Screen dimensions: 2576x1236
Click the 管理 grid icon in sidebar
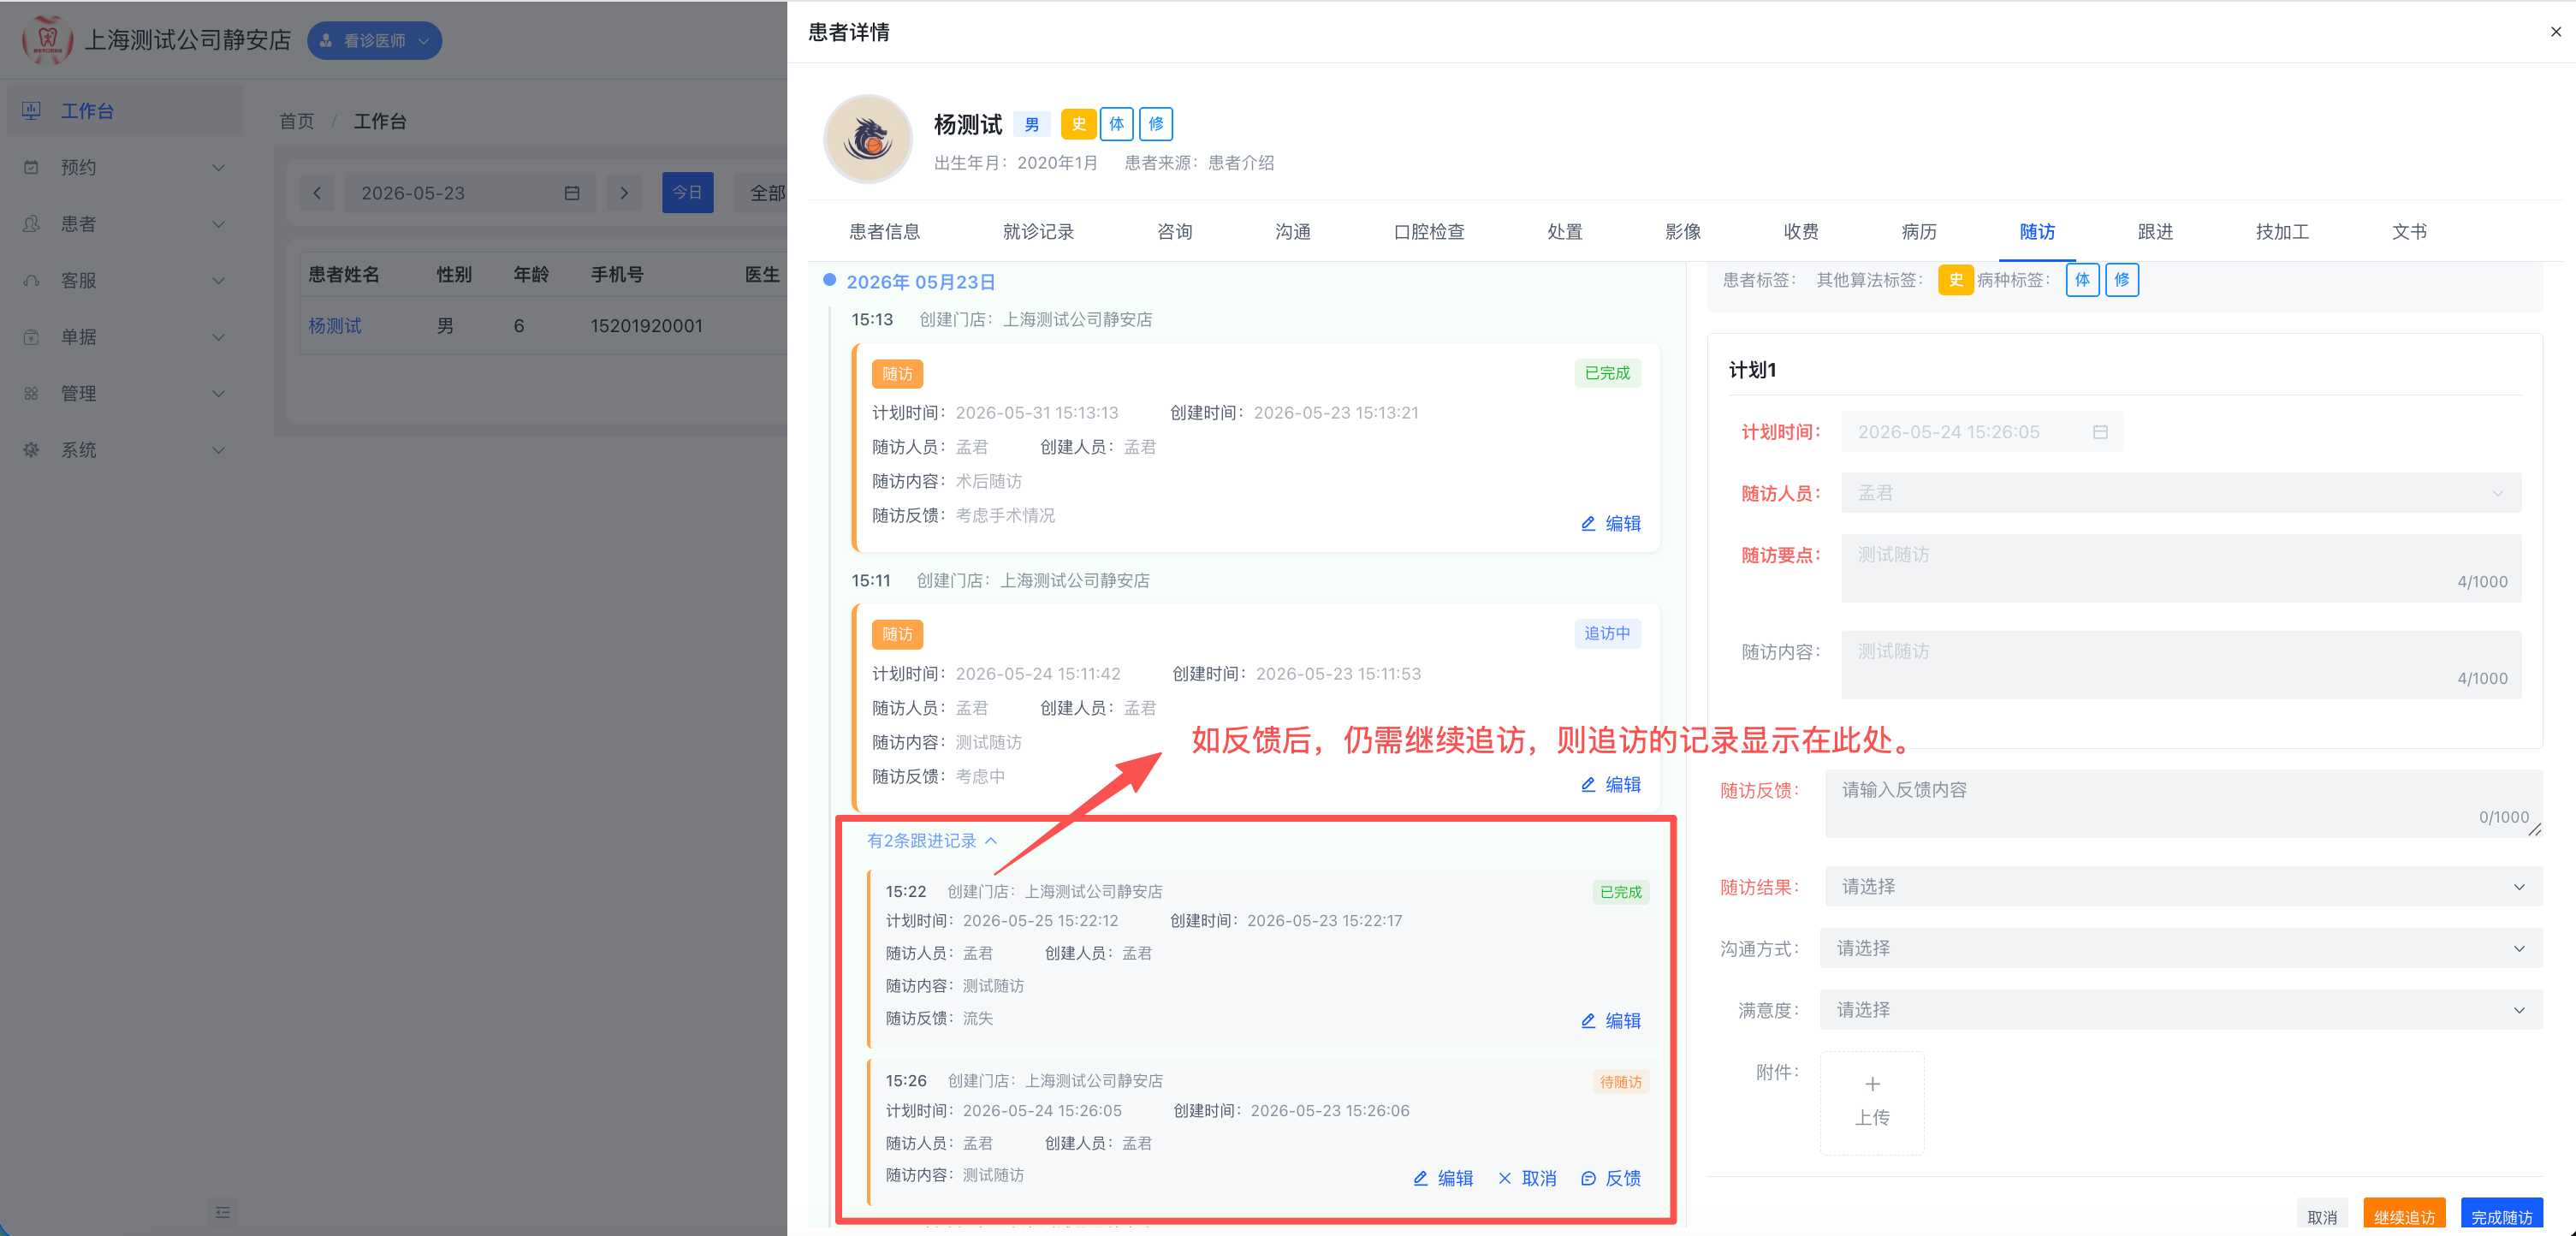pos(31,393)
